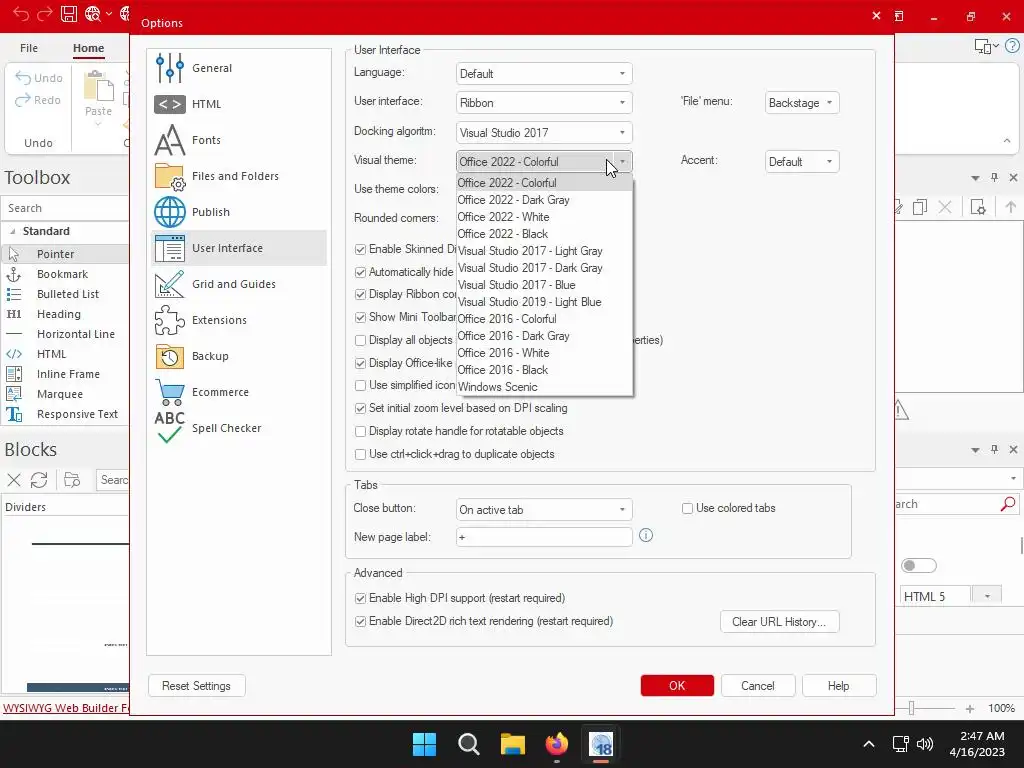Image resolution: width=1024 pixels, height=768 pixels.
Task: Toggle Enable Direct2D rich text rendering
Action: pos(360,621)
